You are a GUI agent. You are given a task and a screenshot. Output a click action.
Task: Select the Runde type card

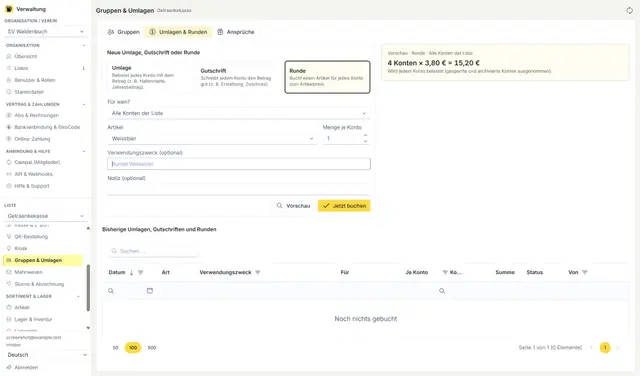tap(327, 77)
